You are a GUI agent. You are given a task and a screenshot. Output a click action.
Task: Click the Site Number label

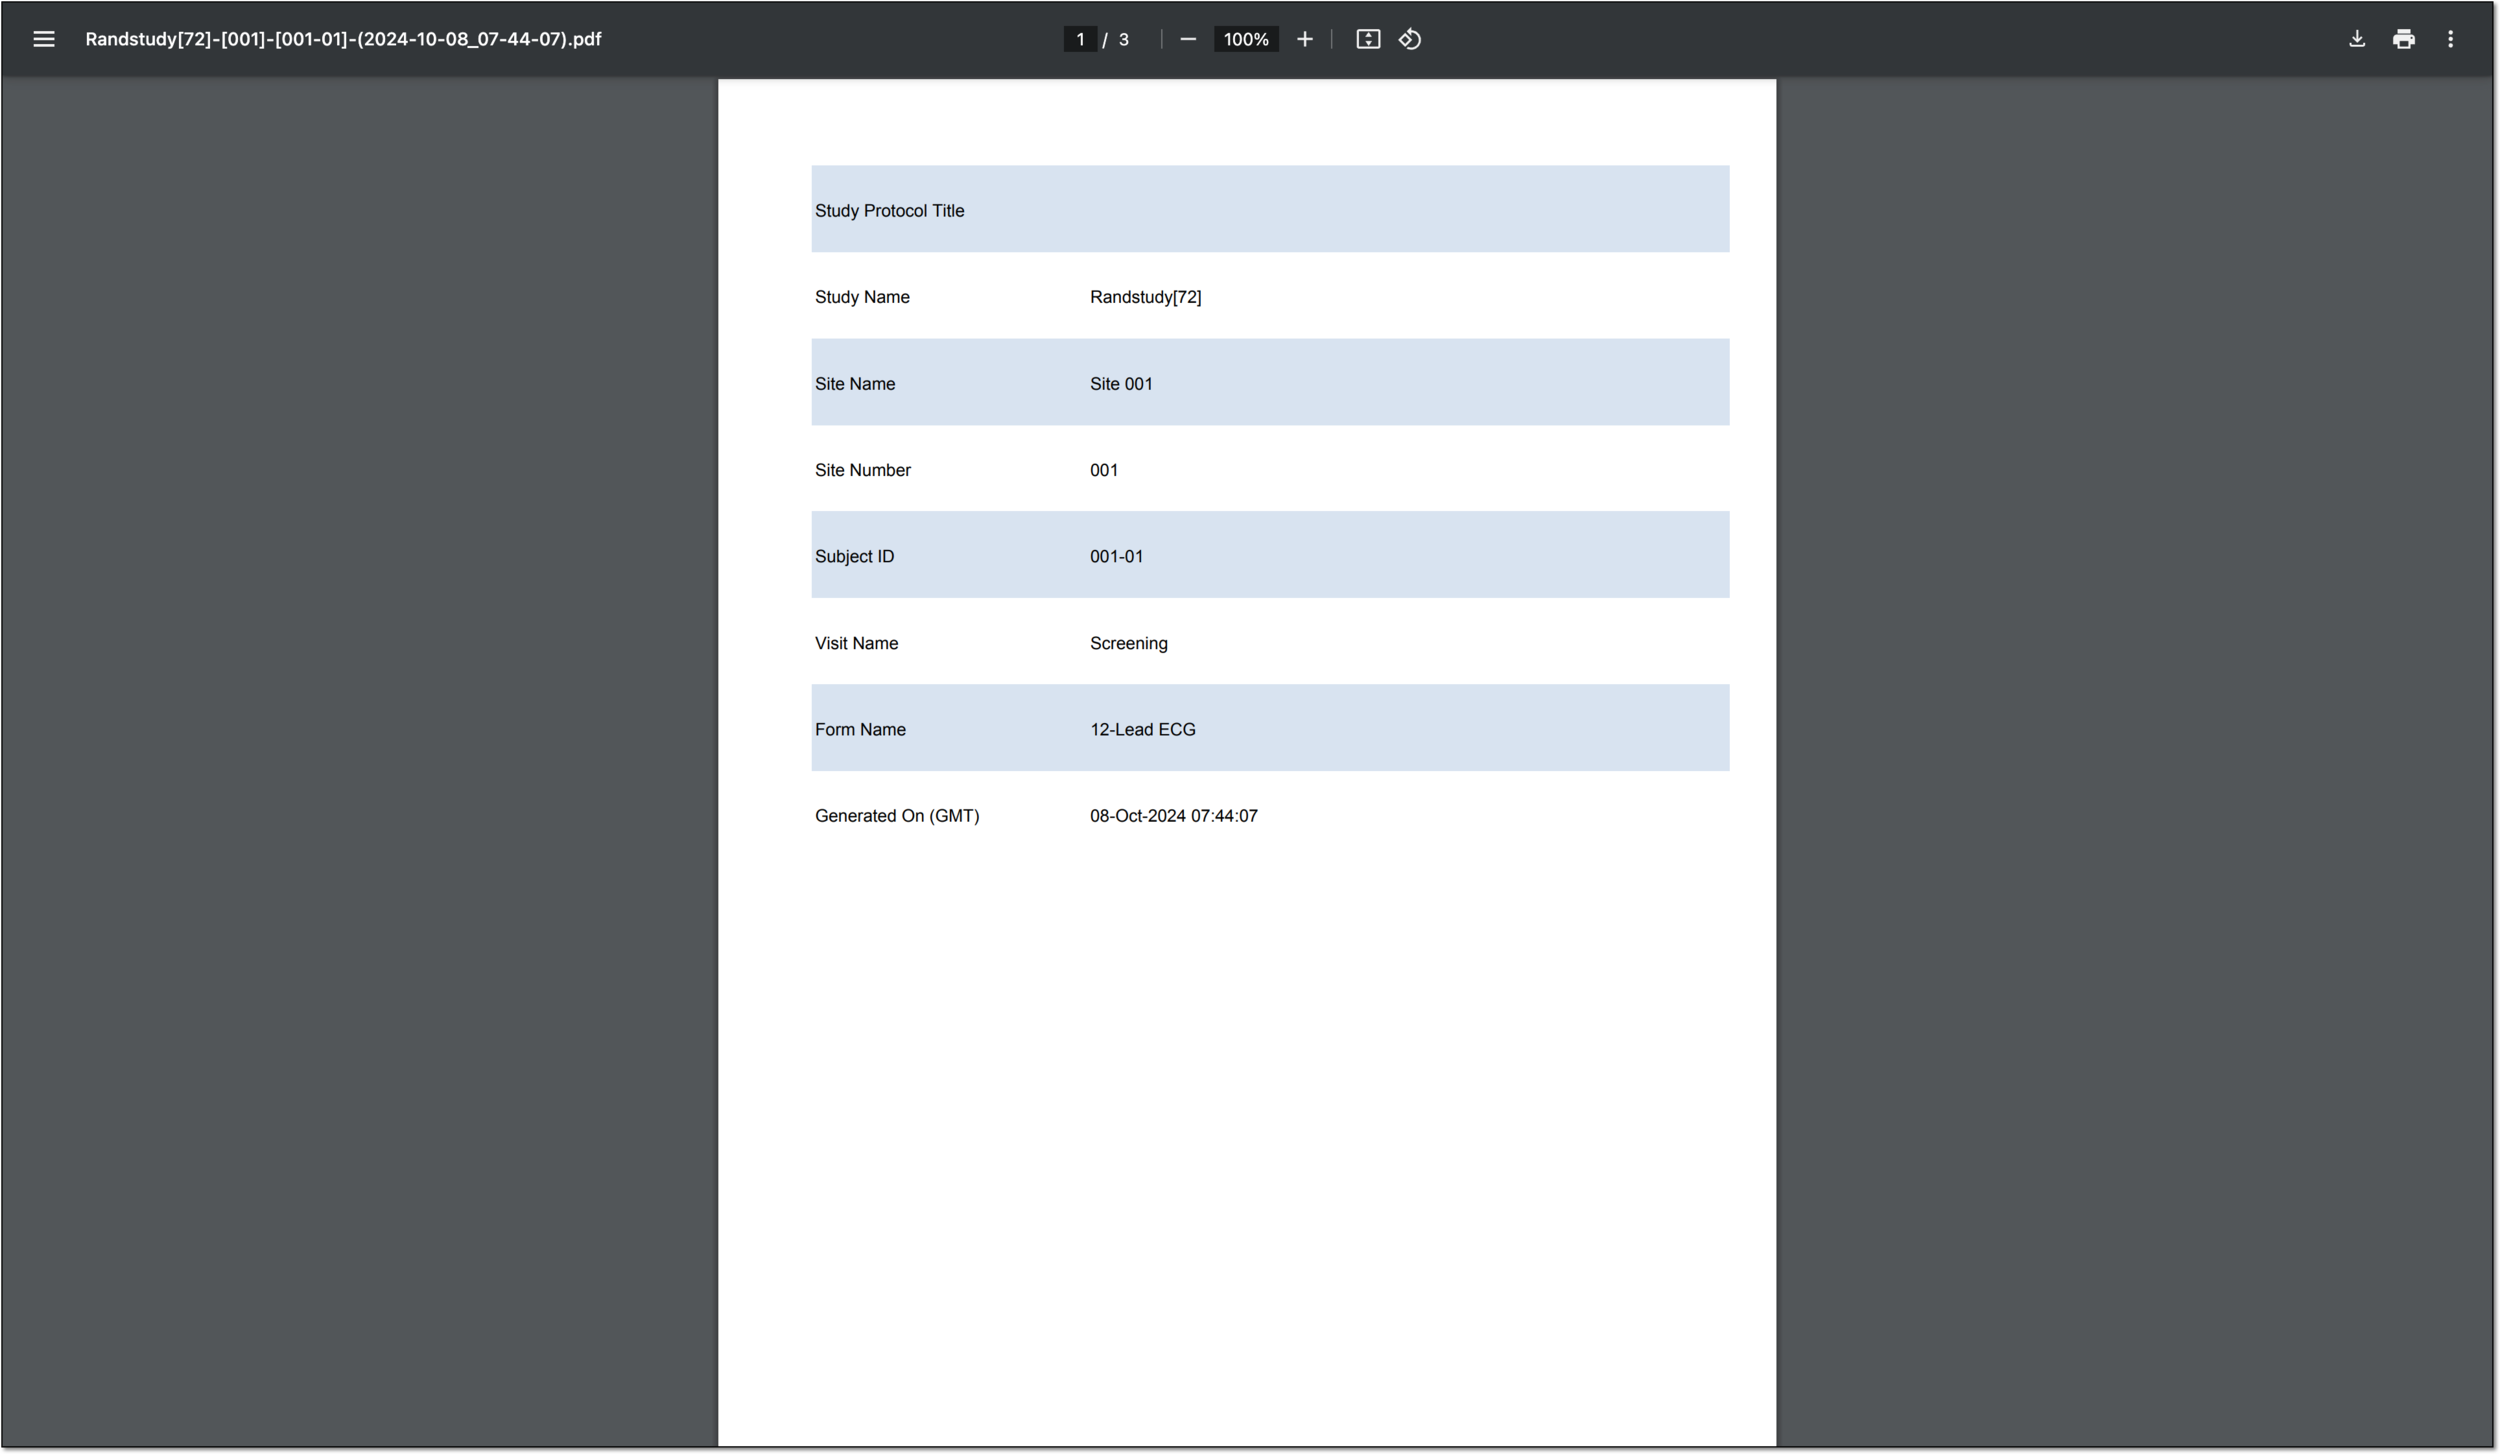[862, 470]
